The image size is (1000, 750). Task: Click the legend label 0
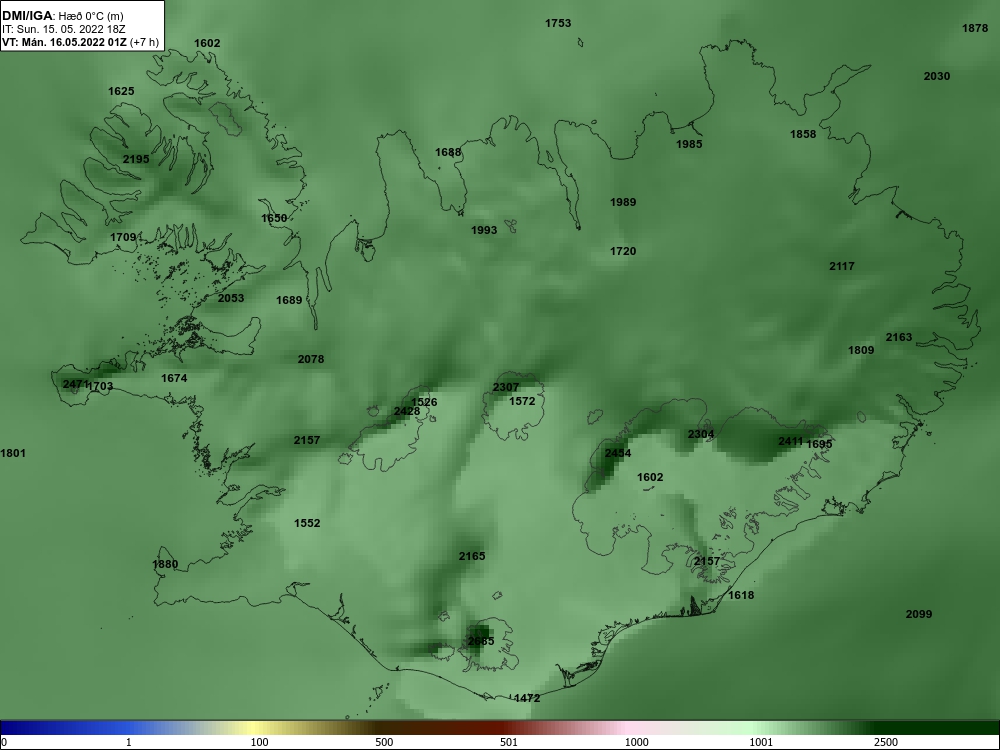pos(4,742)
